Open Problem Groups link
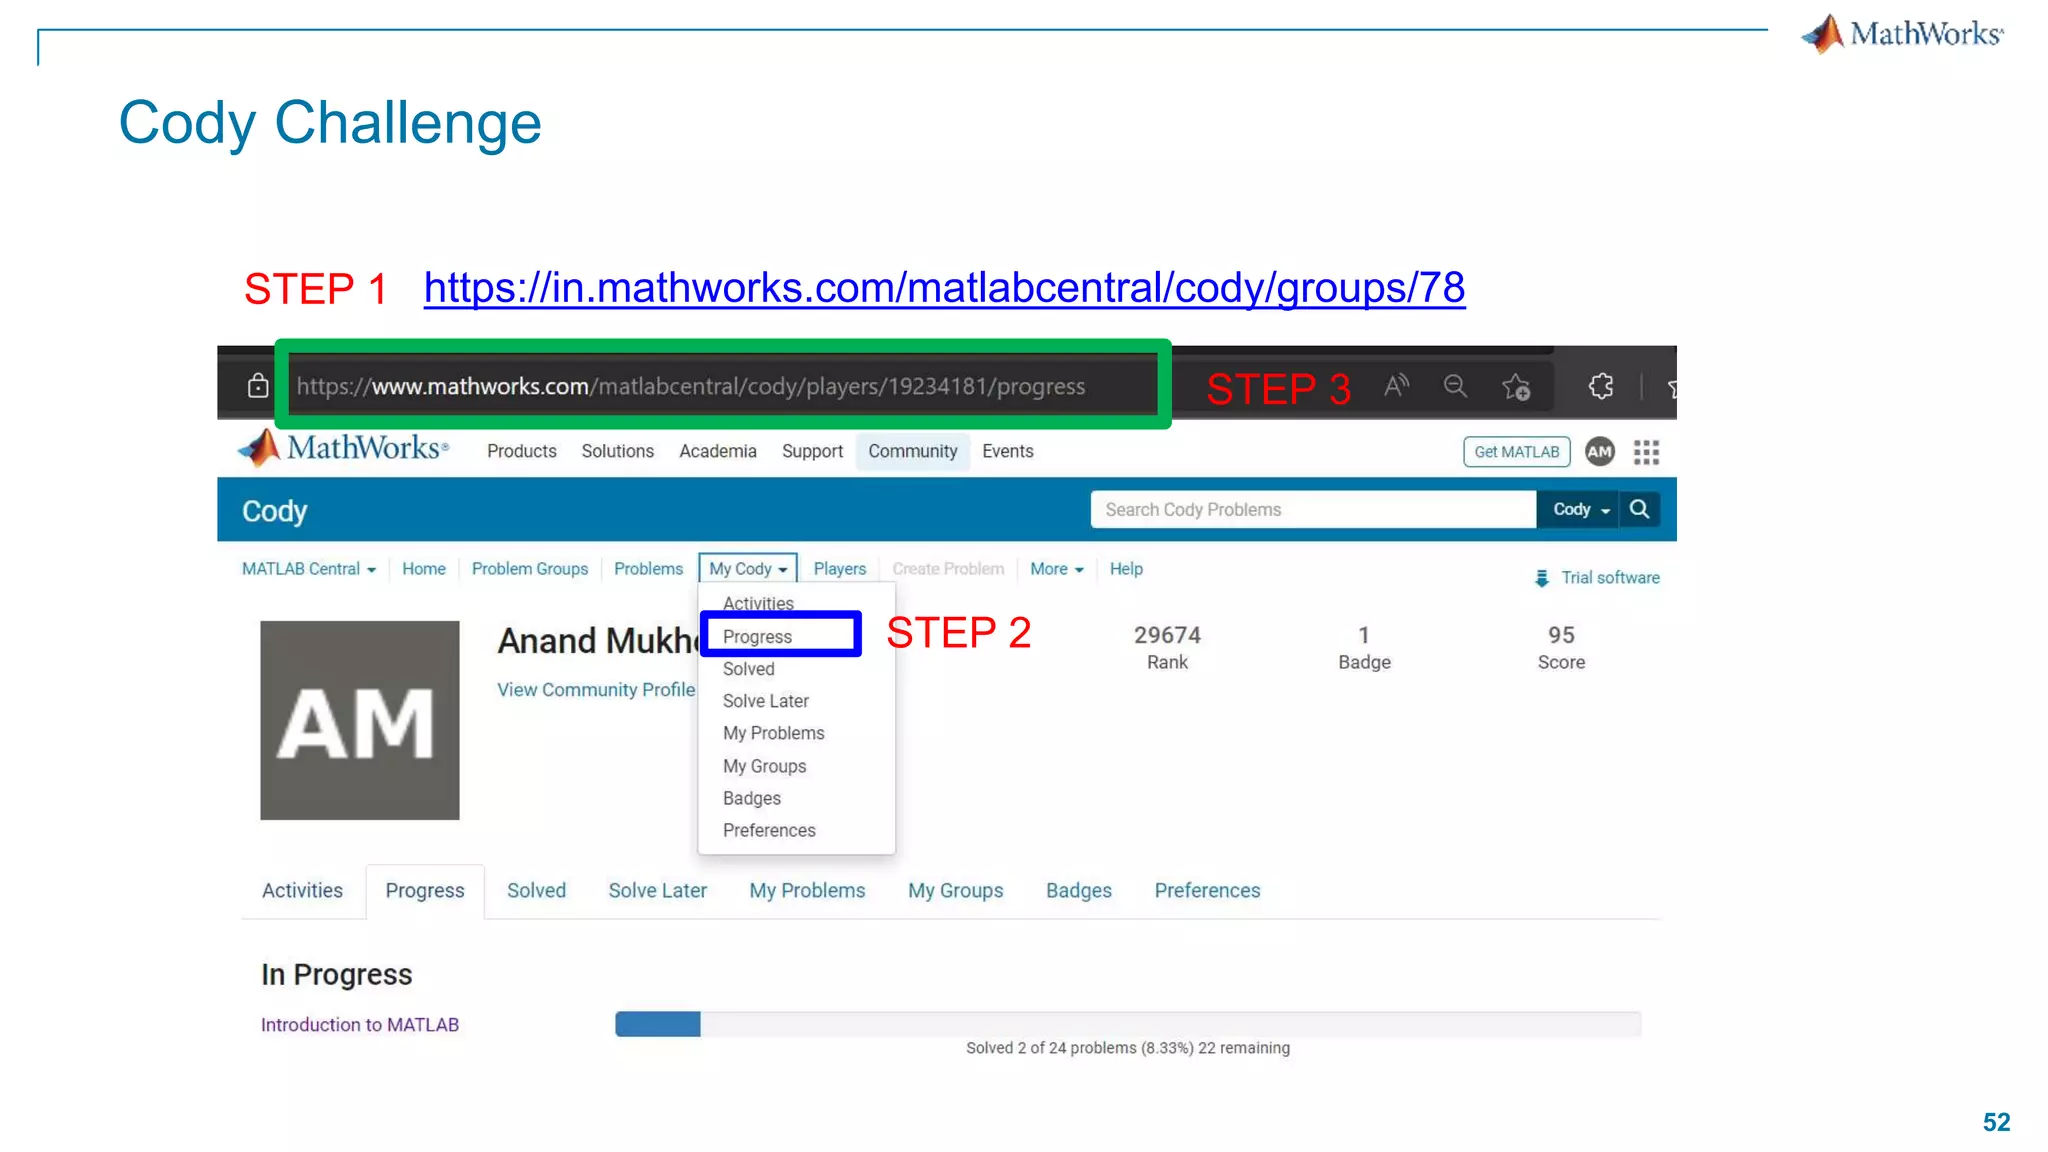Screen dimensions: 2048x1152 530,569
